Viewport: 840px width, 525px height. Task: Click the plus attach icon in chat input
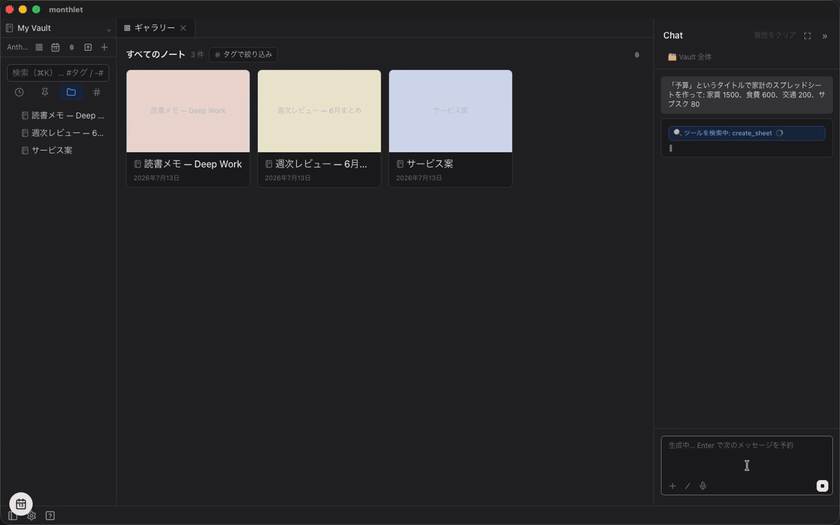point(672,486)
